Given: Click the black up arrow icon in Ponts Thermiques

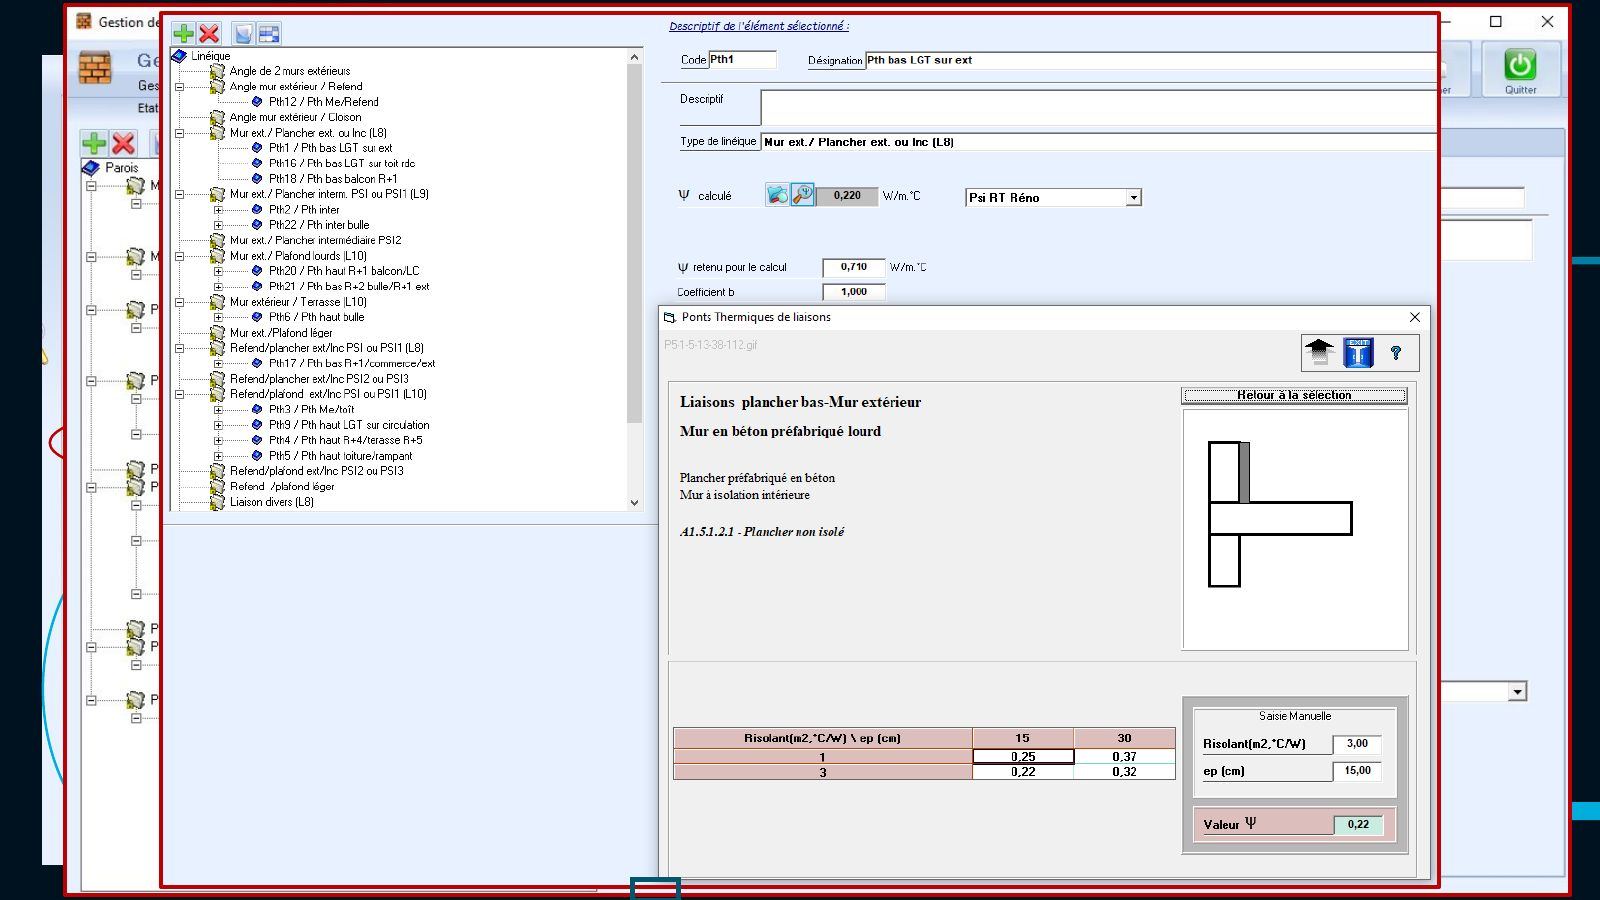Looking at the screenshot, I should [x=1319, y=352].
